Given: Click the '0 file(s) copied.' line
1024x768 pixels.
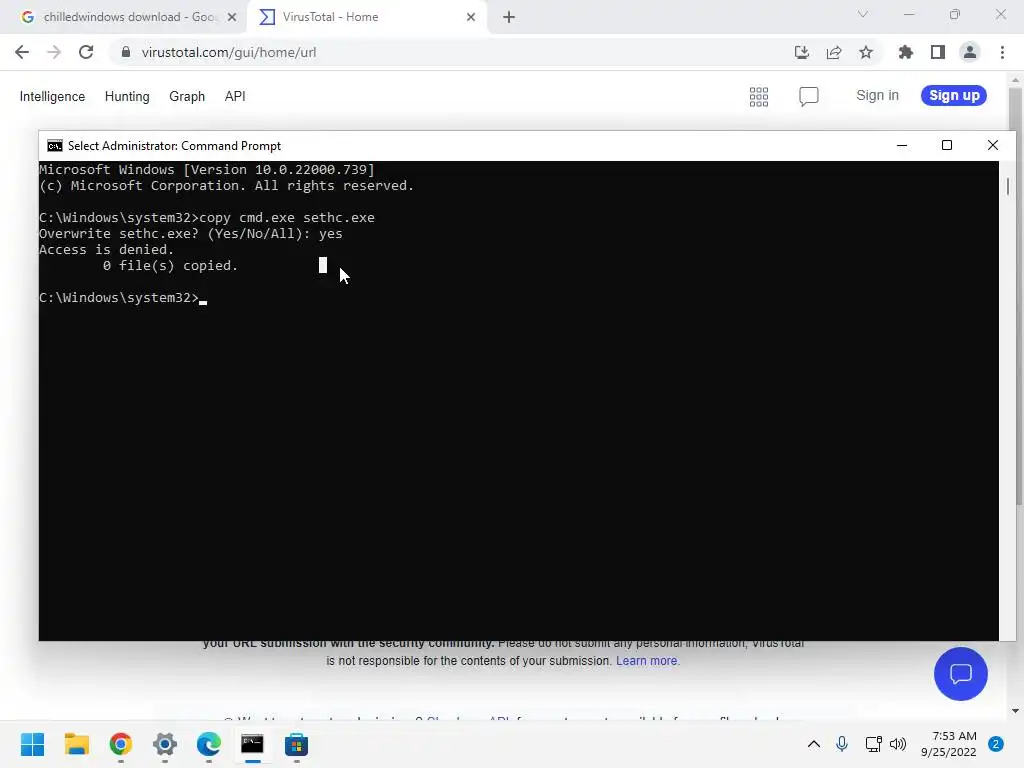Looking at the screenshot, I should coord(170,266).
